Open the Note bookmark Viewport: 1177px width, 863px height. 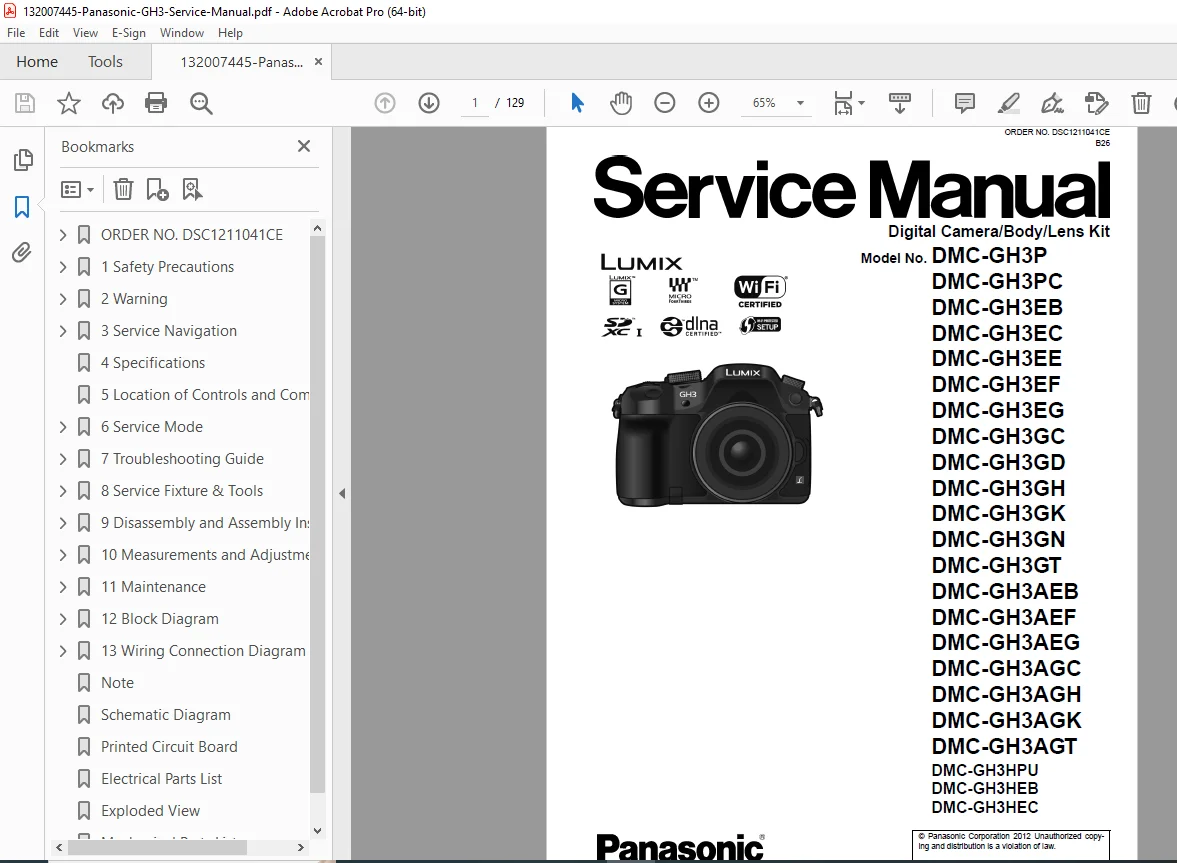[117, 683]
